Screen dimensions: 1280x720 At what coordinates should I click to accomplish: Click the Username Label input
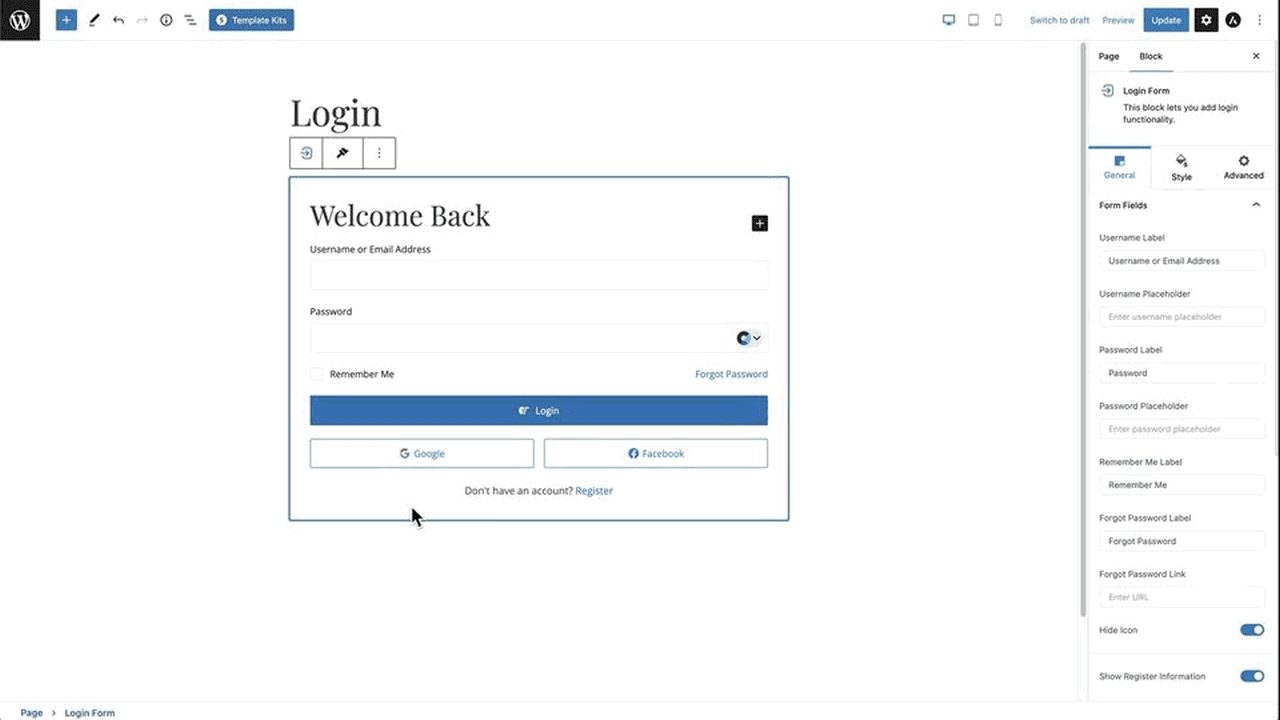tap(1182, 261)
